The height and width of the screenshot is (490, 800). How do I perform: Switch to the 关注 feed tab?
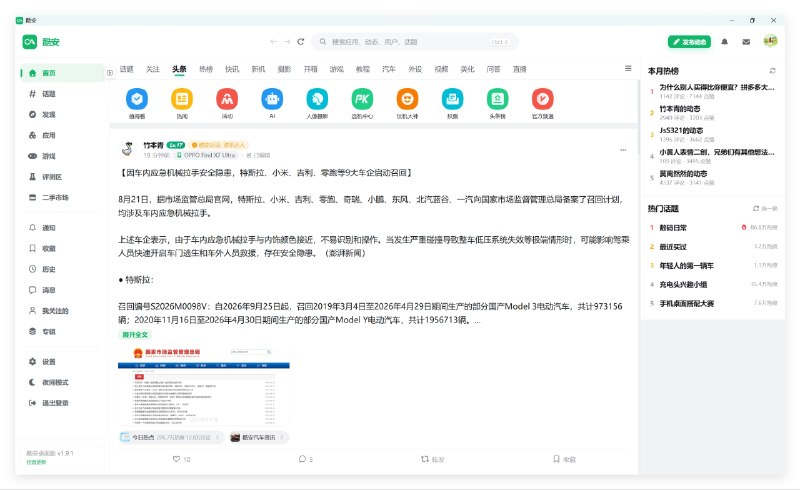pos(153,69)
